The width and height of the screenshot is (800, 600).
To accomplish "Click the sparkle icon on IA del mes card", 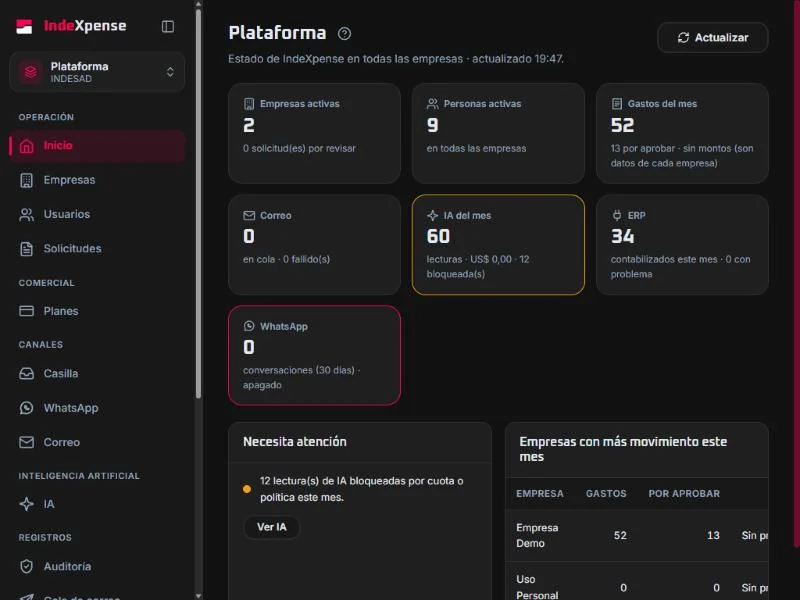I will pyautogui.click(x=433, y=215).
